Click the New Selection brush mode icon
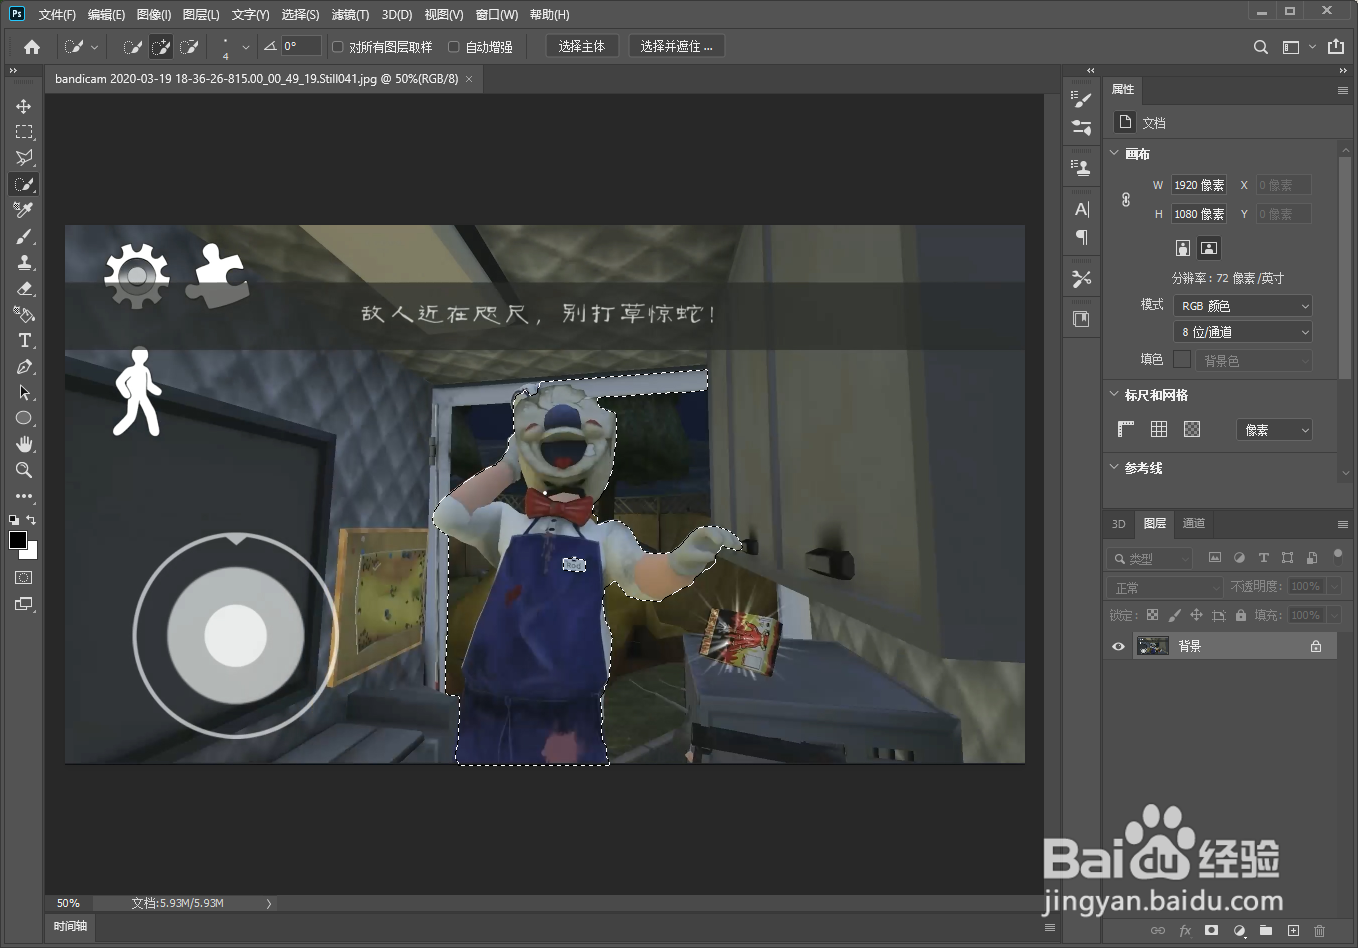Screen dimensions: 1358x948 (132, 47)
